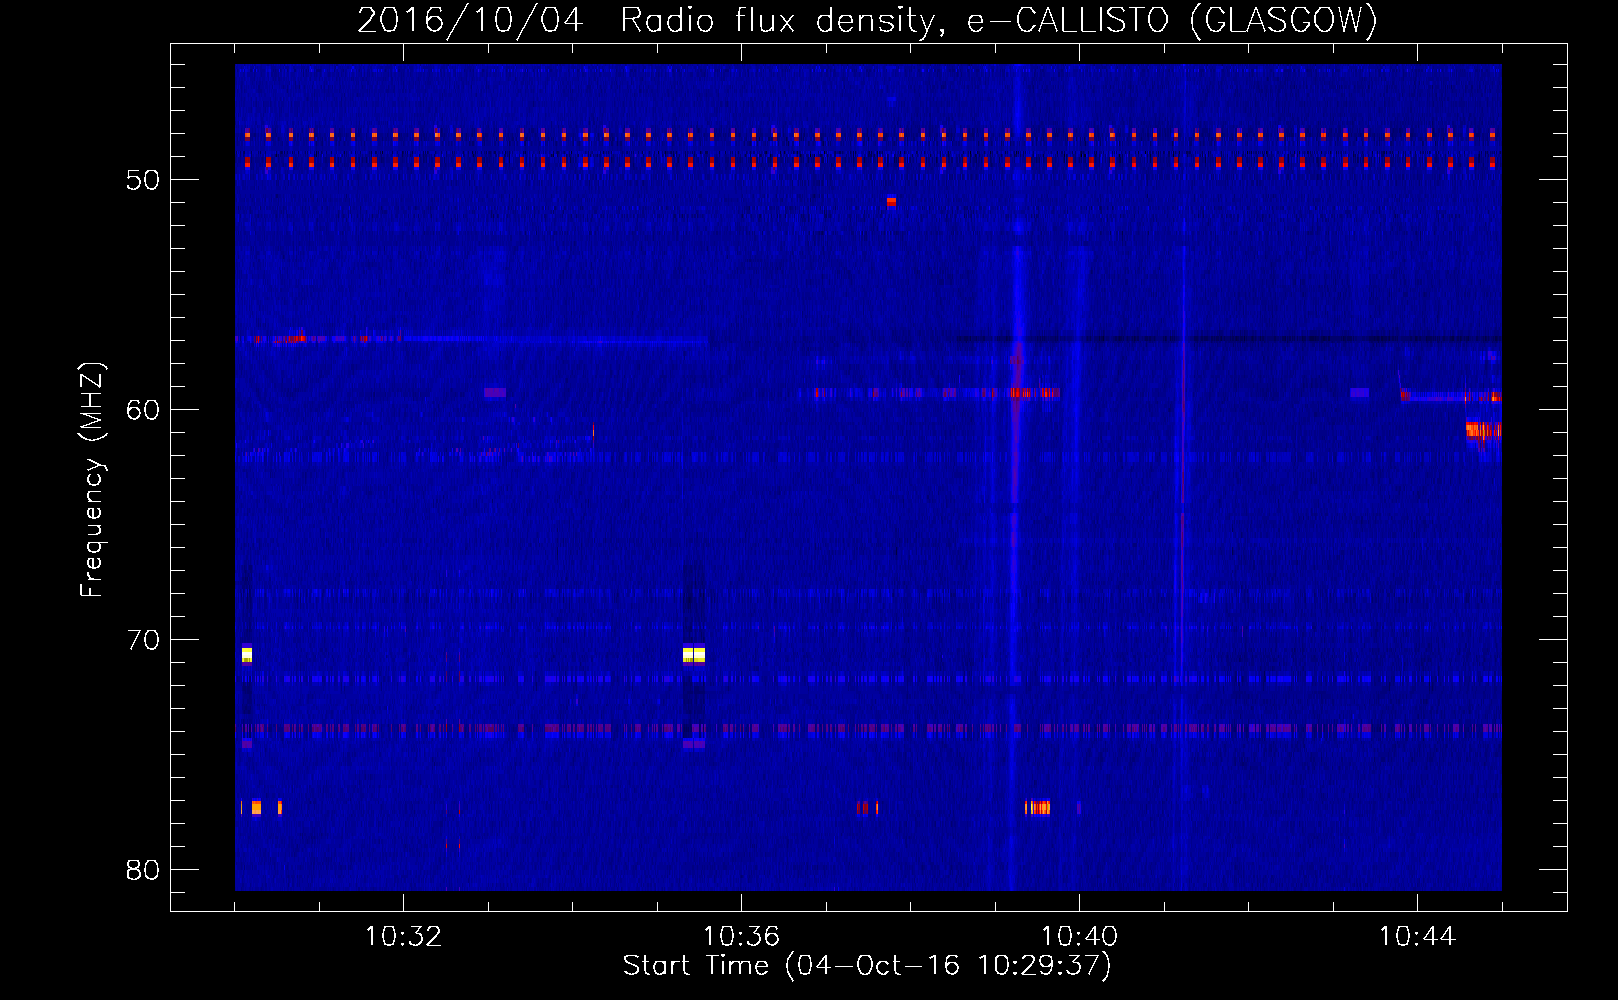Screen dimensions: 1618x1000
Task: Click the "10:40" time tick label
Action: pos(1079,936)
